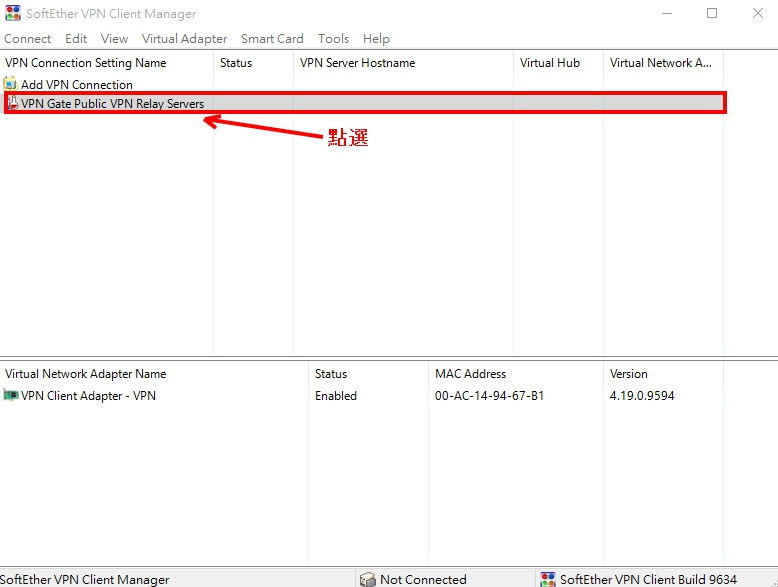Open the View menu
This screenshot has height=587, width=778.
[114, 39]
